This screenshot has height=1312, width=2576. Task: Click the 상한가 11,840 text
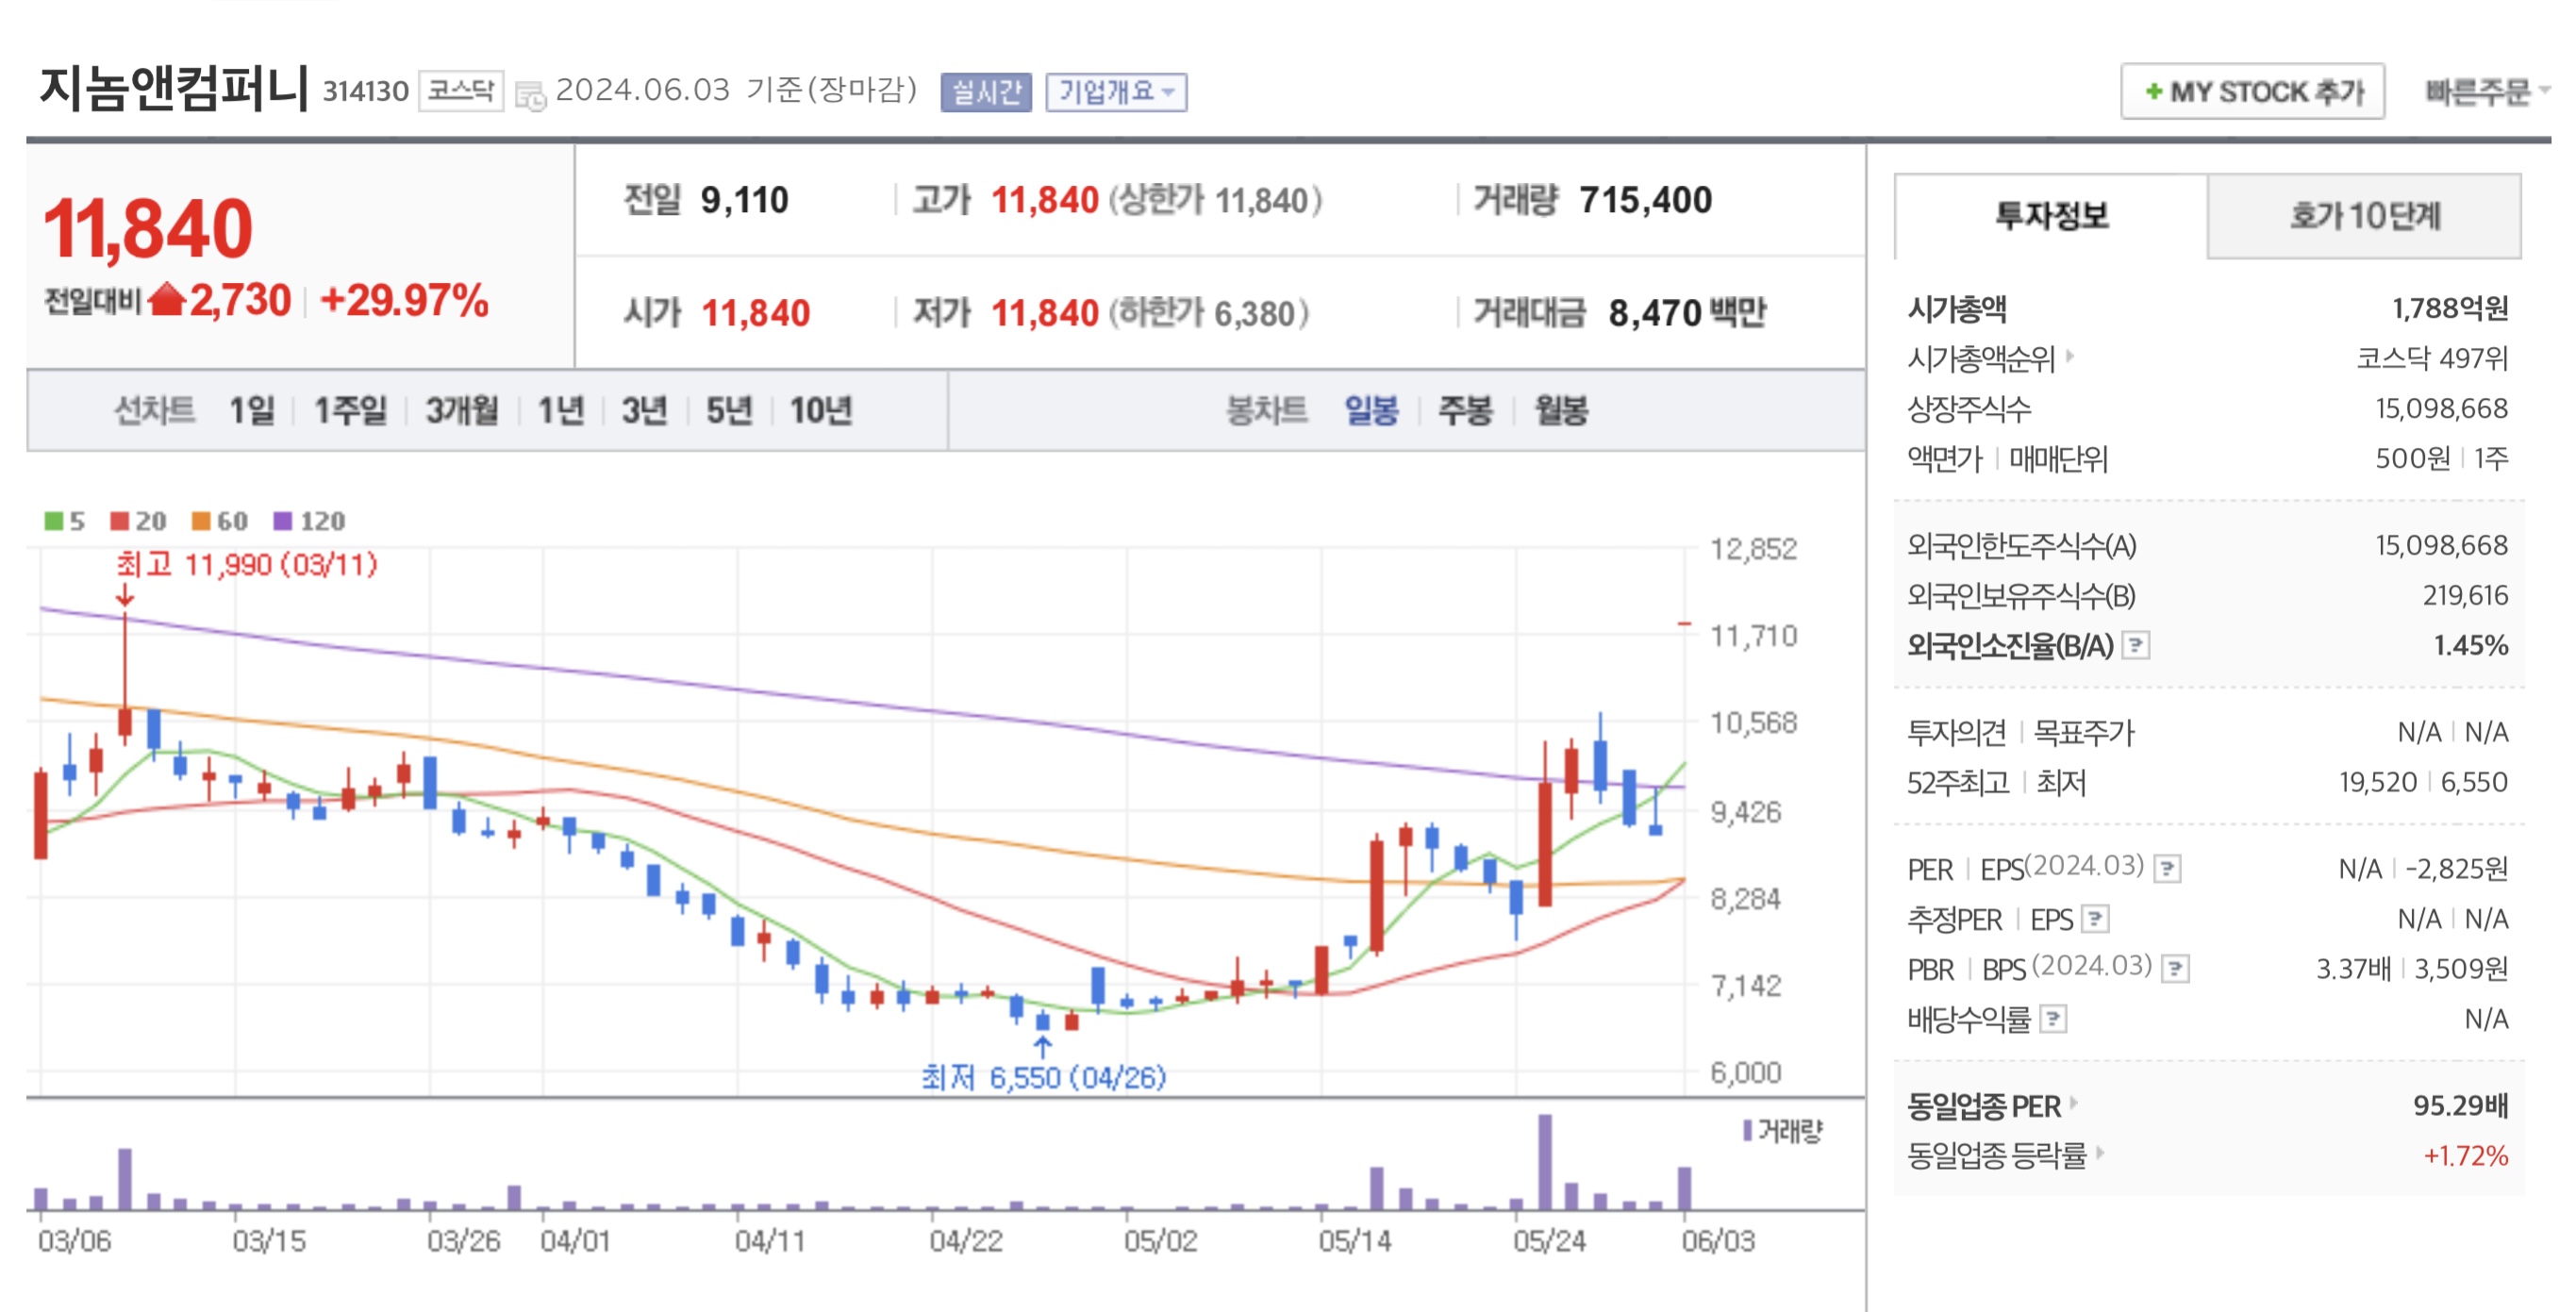tap(1215, 200)
